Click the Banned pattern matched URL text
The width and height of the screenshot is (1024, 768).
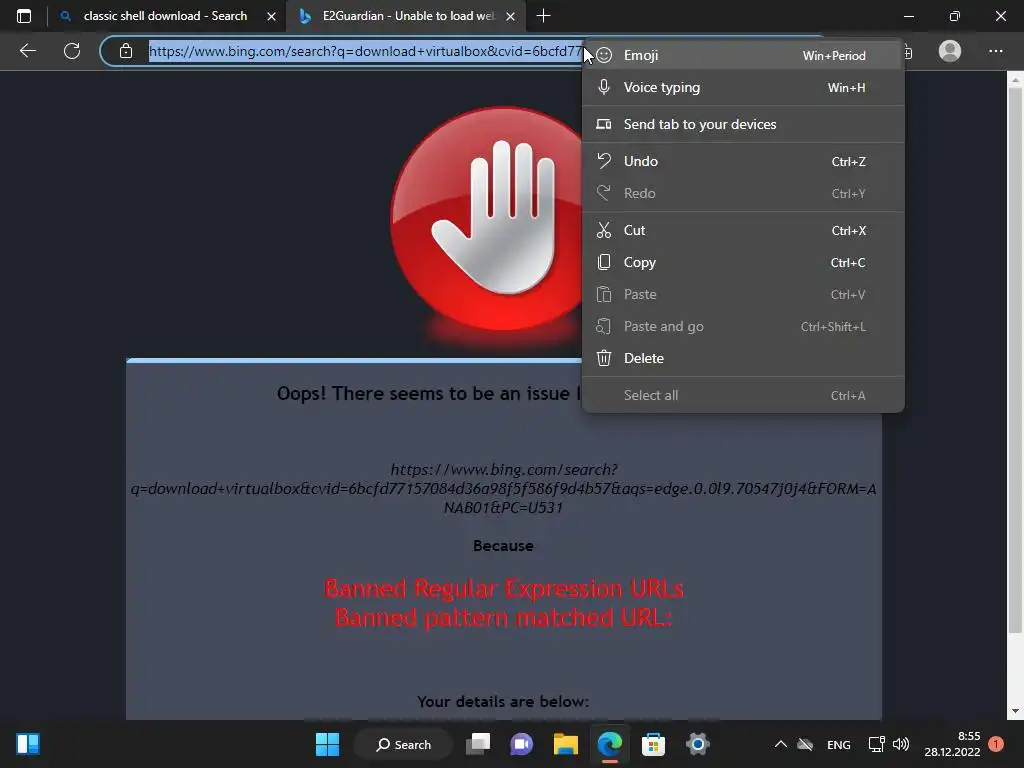coord(504,618)
